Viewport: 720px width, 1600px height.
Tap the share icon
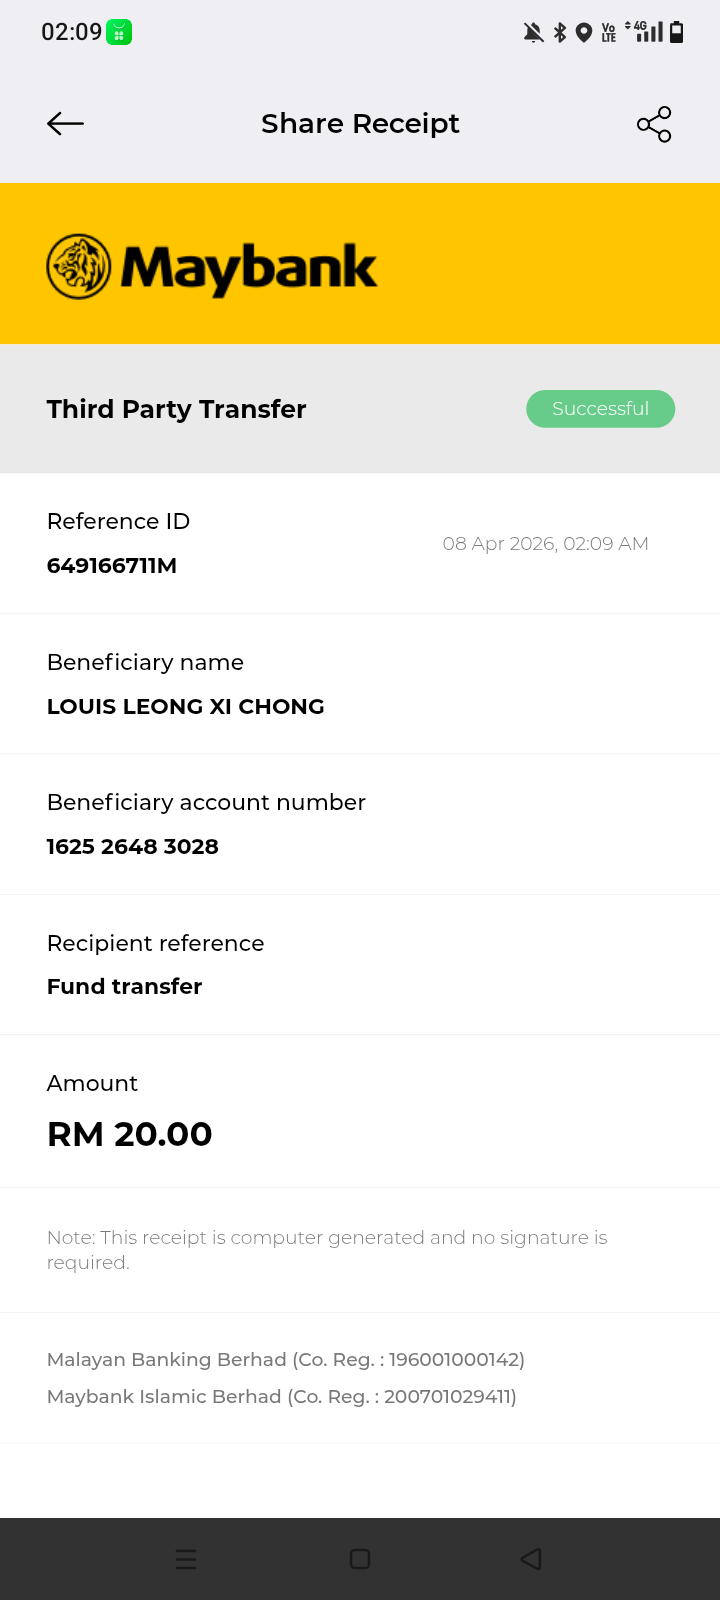654,124
